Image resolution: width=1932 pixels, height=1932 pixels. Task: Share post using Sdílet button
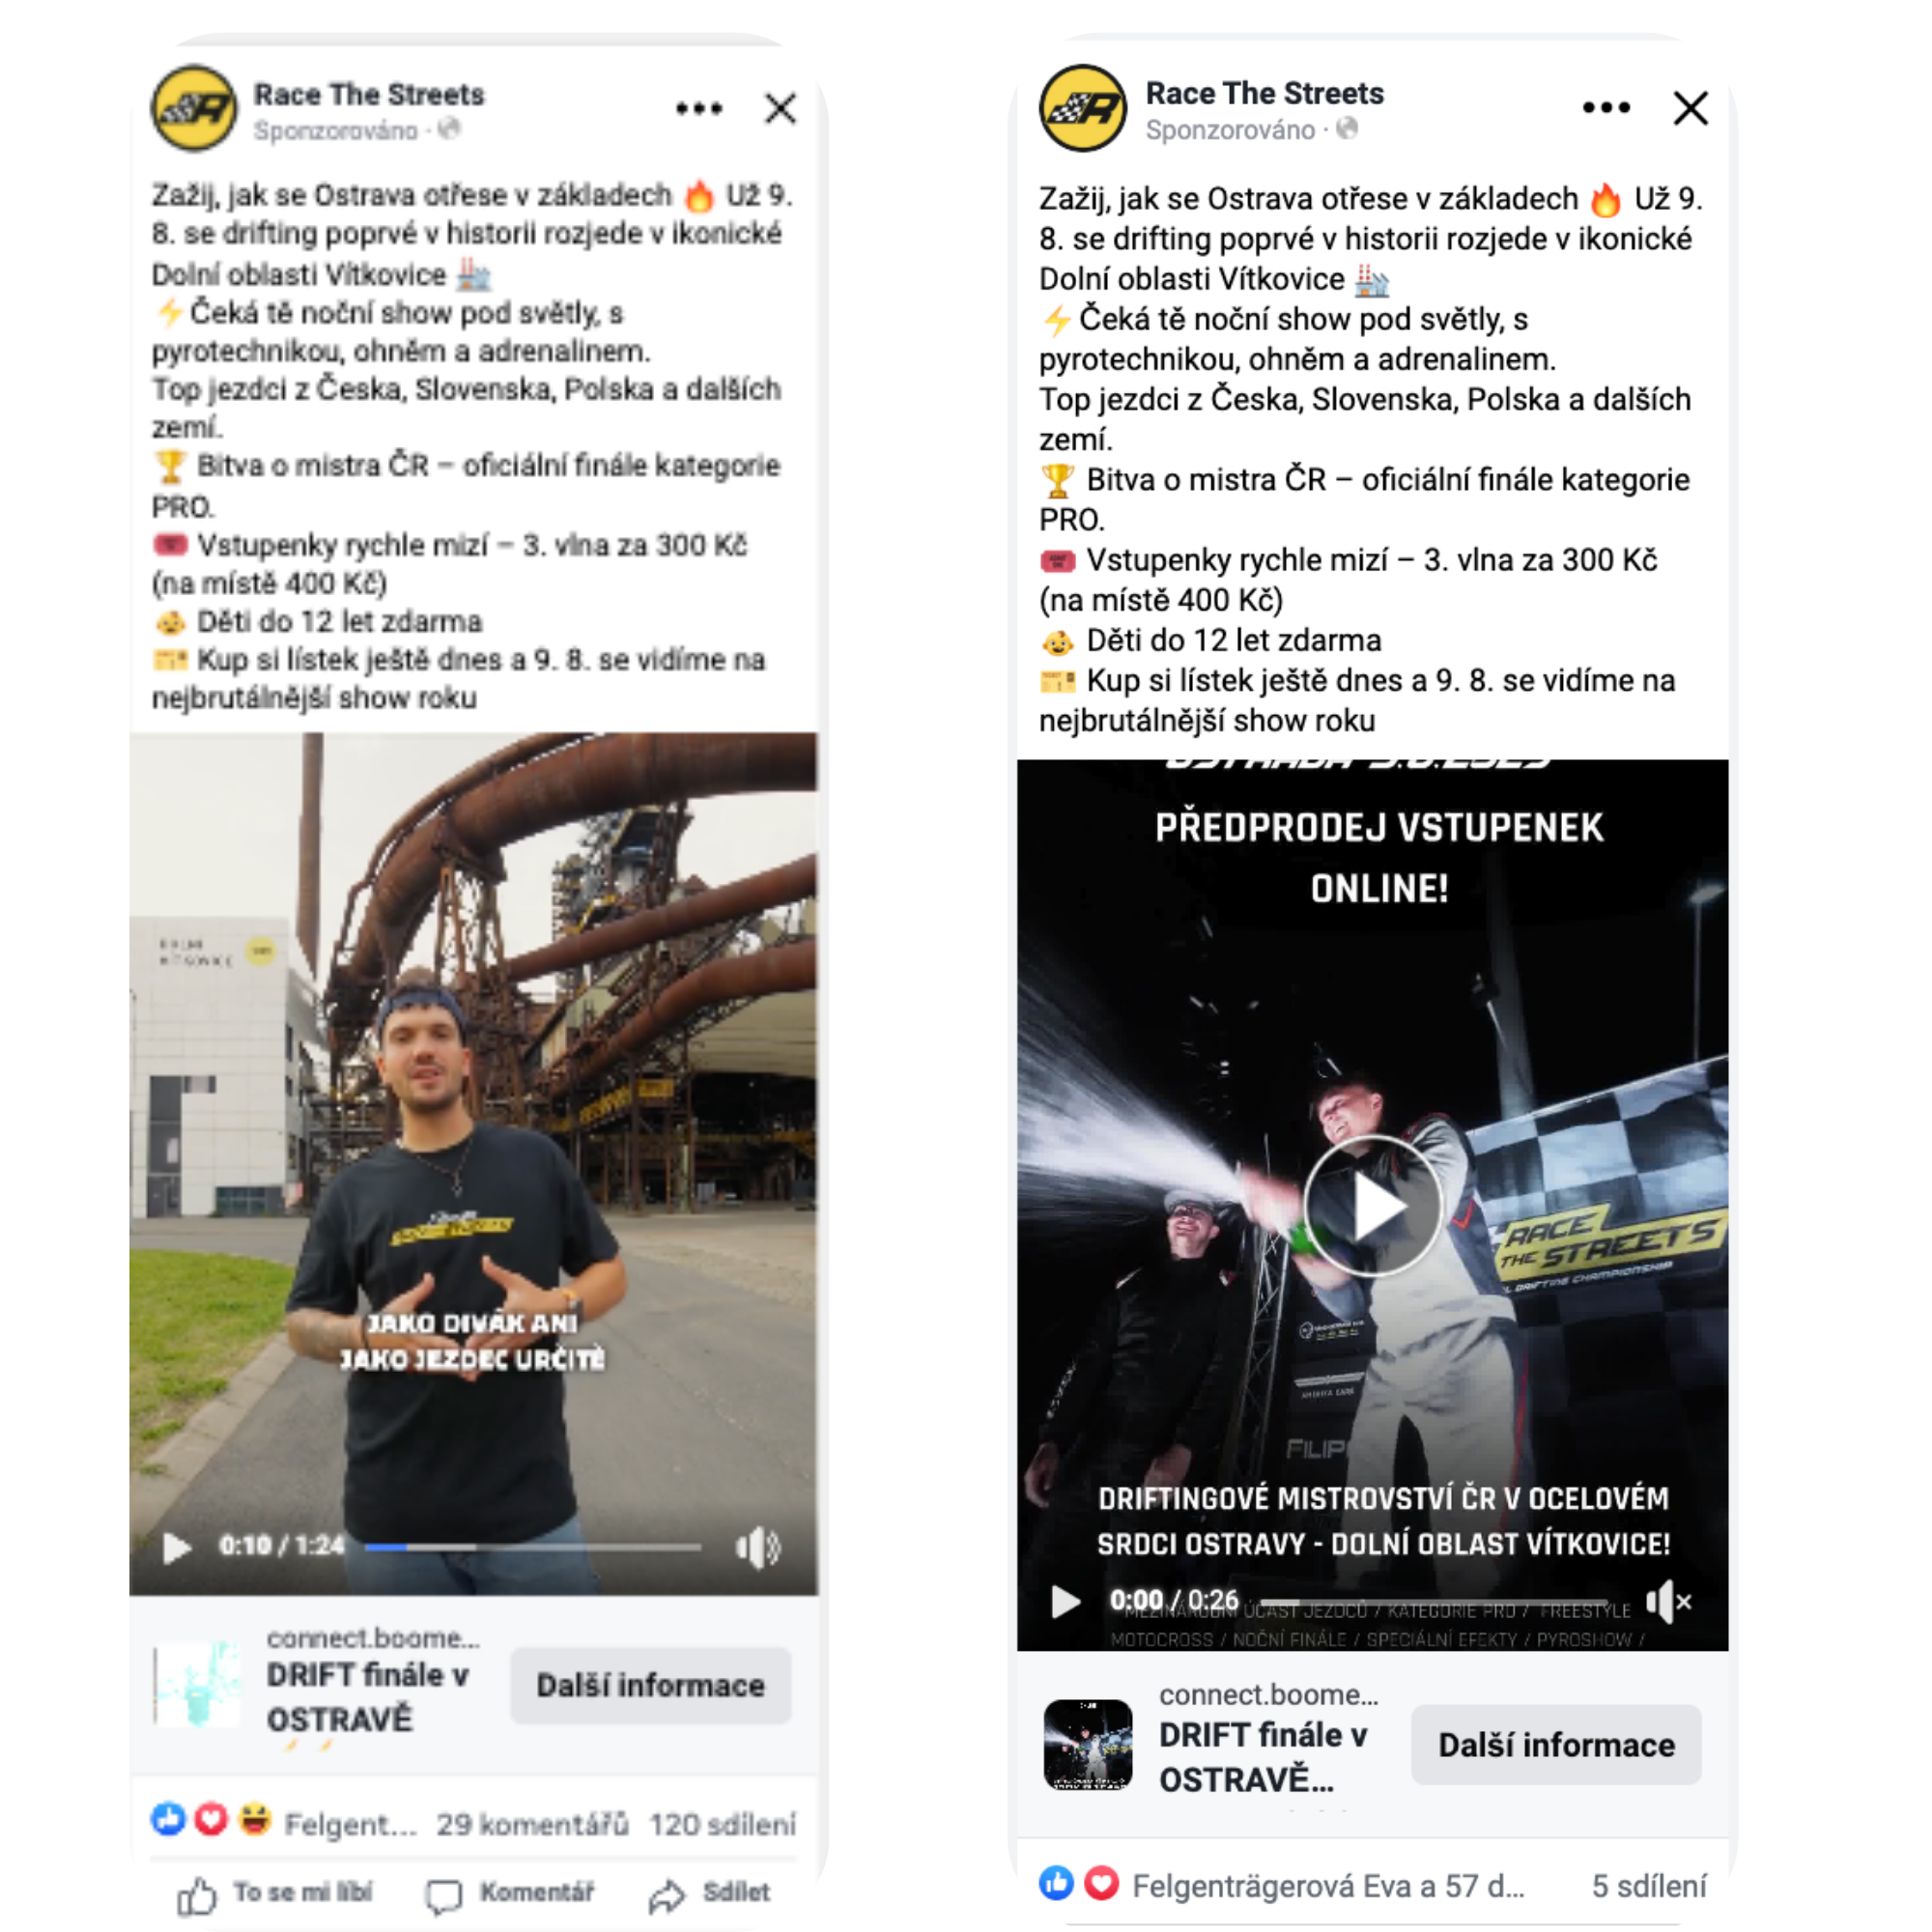point(709,1893)
